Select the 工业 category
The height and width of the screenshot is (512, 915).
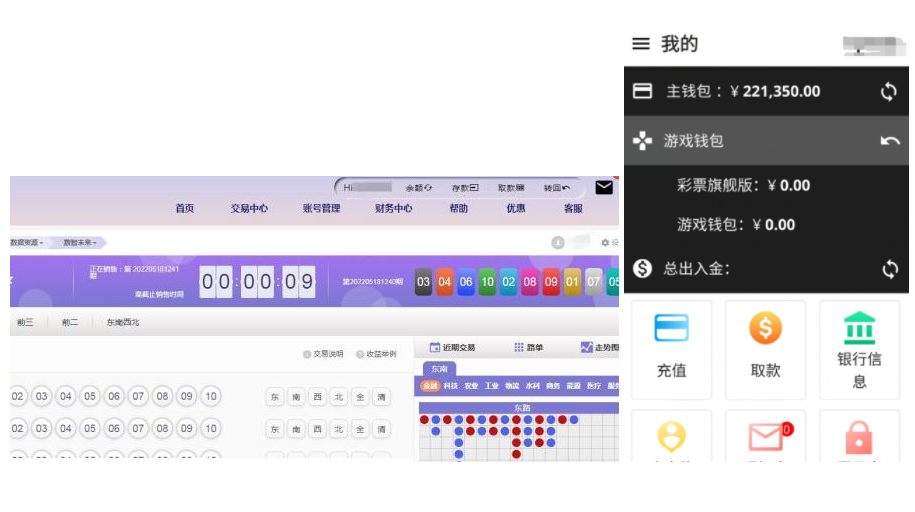click(492, 386)
